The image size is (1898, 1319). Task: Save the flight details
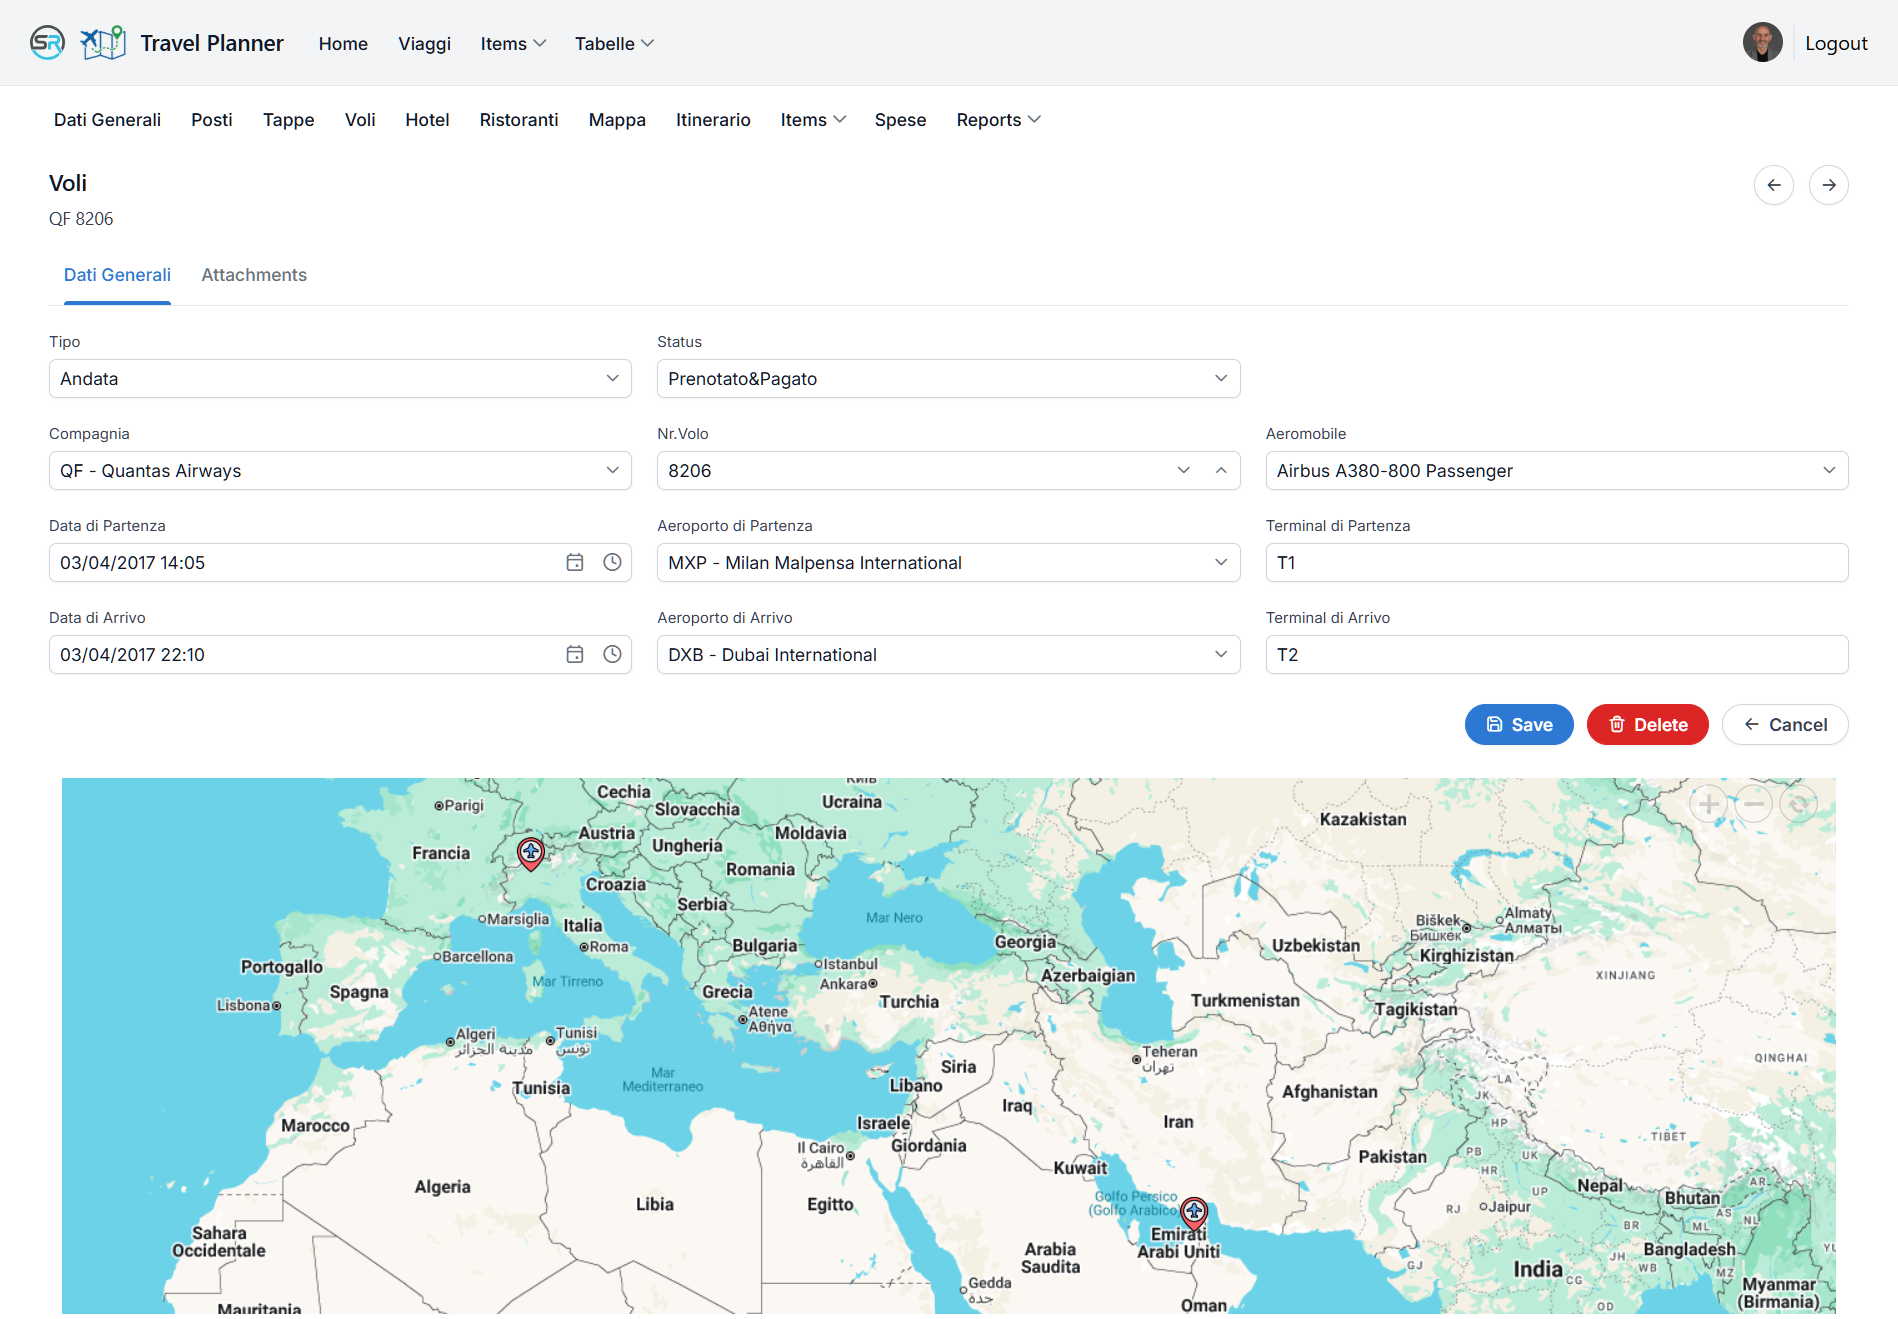(1518, 725)
